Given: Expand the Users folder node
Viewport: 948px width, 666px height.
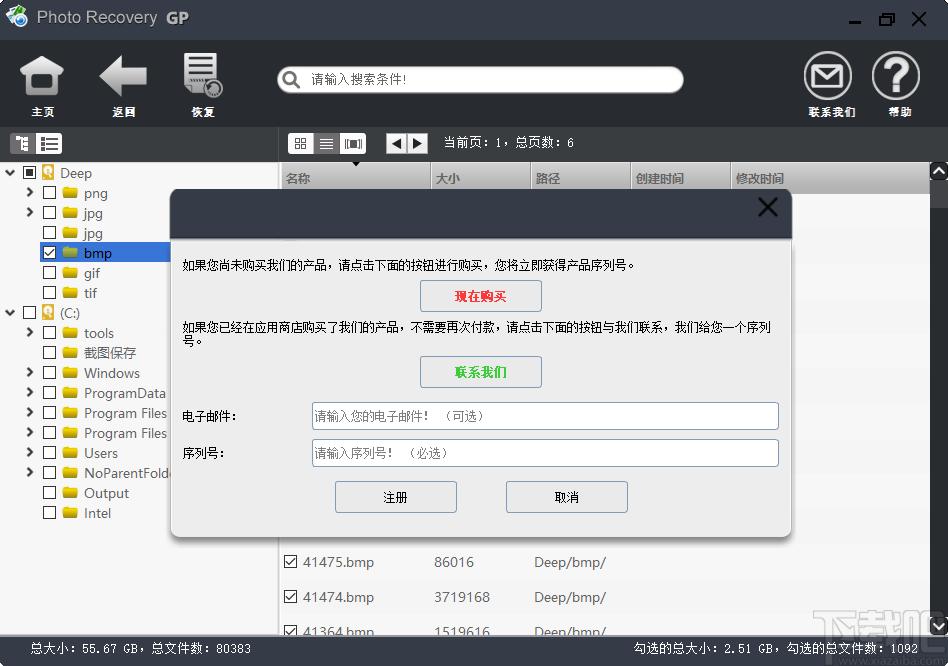Looking at the screenshot, I should (30, 452).
